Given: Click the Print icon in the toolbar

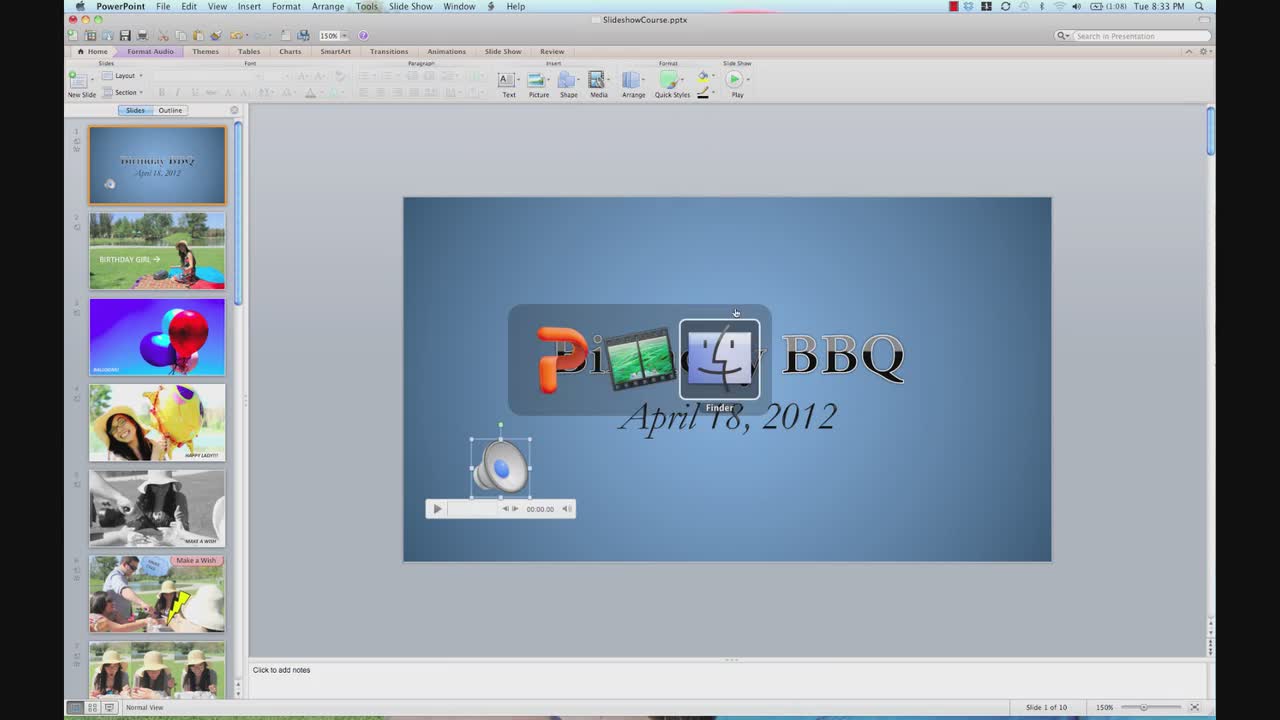Looking at the screenshot, I should pos(142,35).
